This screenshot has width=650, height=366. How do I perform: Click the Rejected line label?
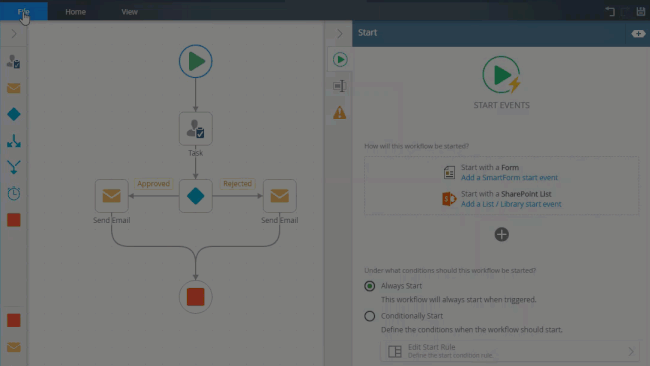(238, 184)
